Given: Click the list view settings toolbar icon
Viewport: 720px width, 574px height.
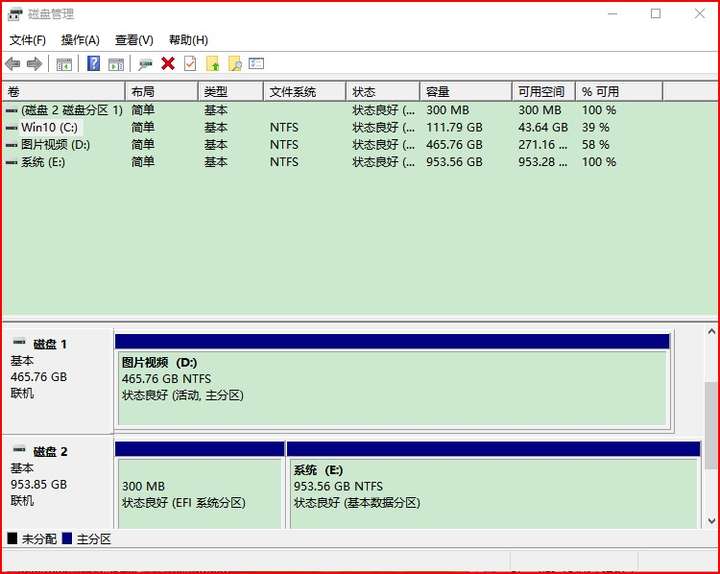Looking at the screenshot, I should (256, 63).
